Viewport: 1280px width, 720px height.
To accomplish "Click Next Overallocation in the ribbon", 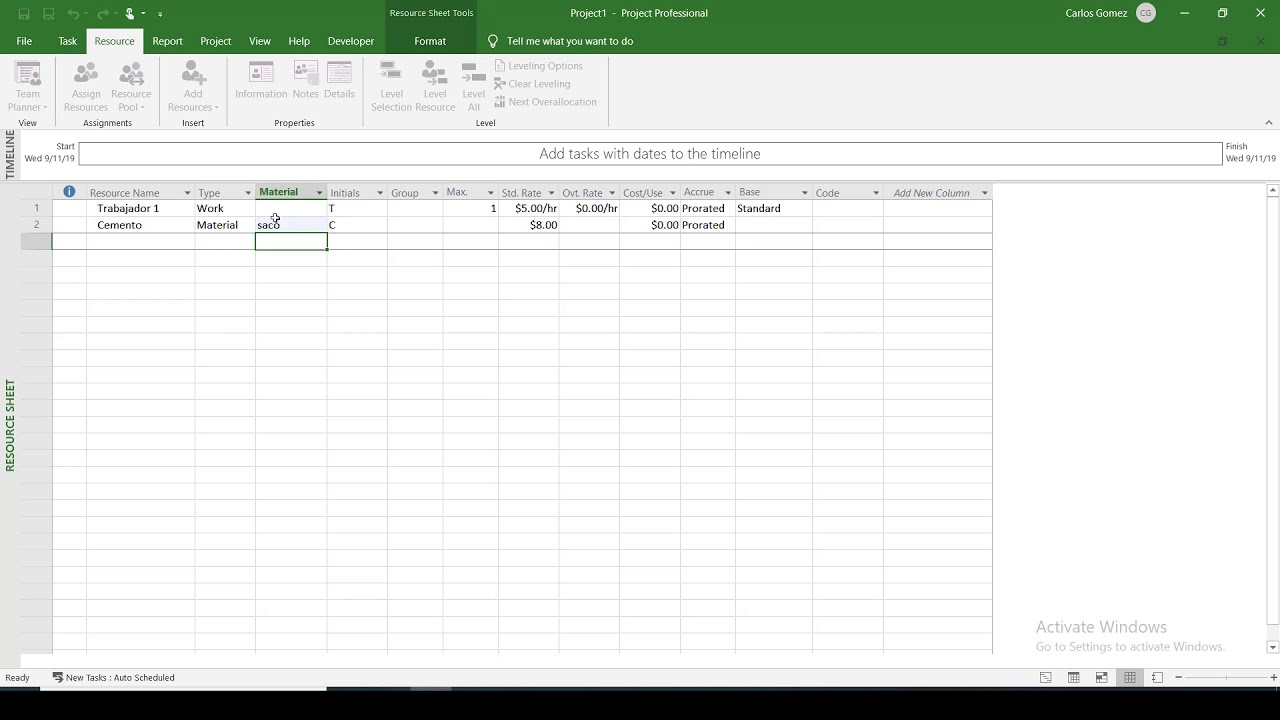I will pos(545,102).
